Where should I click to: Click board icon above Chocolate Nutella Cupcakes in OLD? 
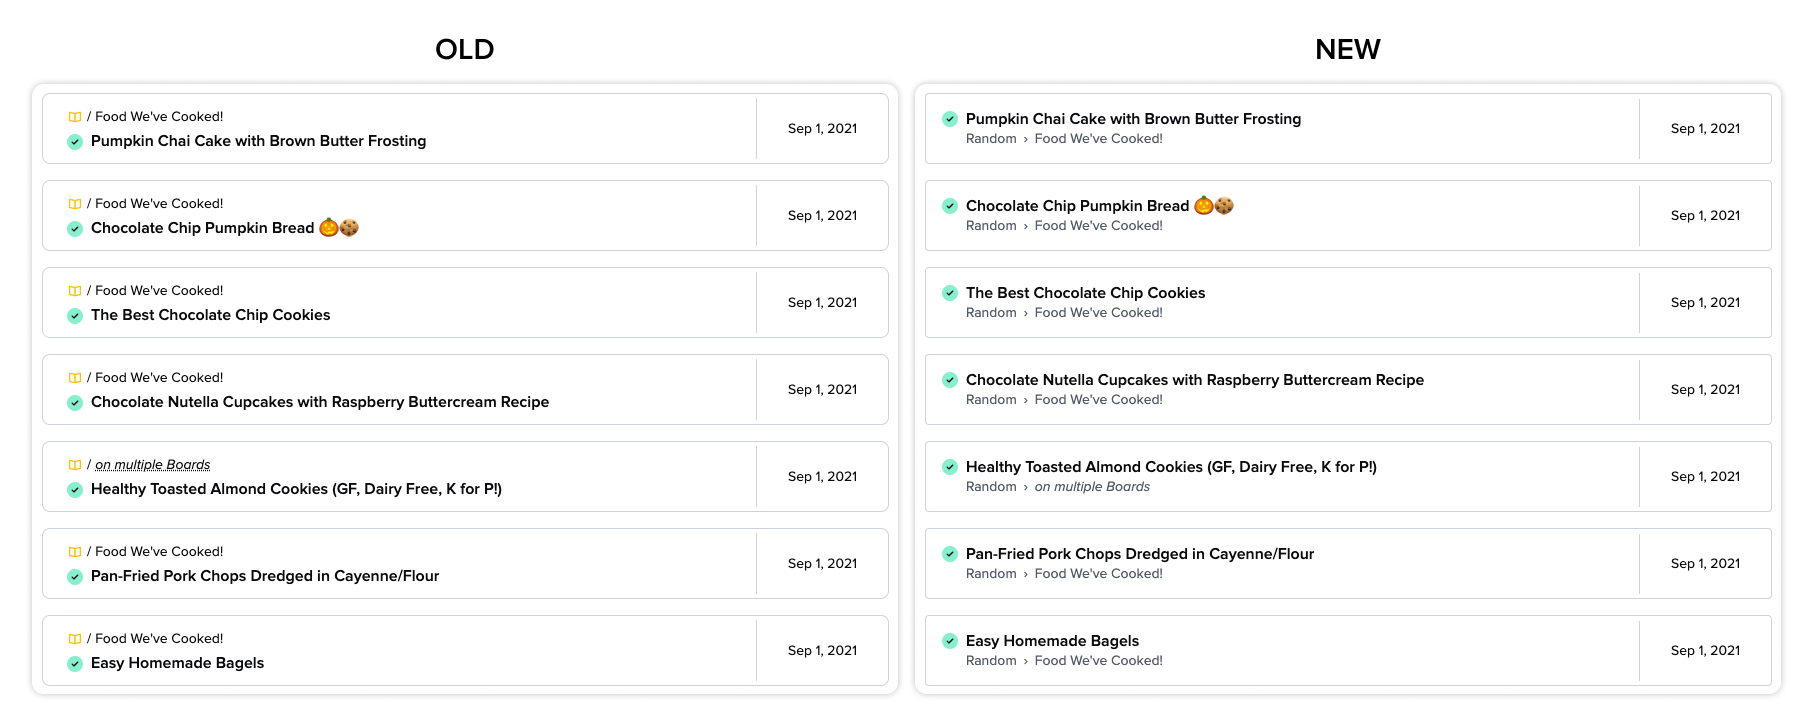(75, 378)
